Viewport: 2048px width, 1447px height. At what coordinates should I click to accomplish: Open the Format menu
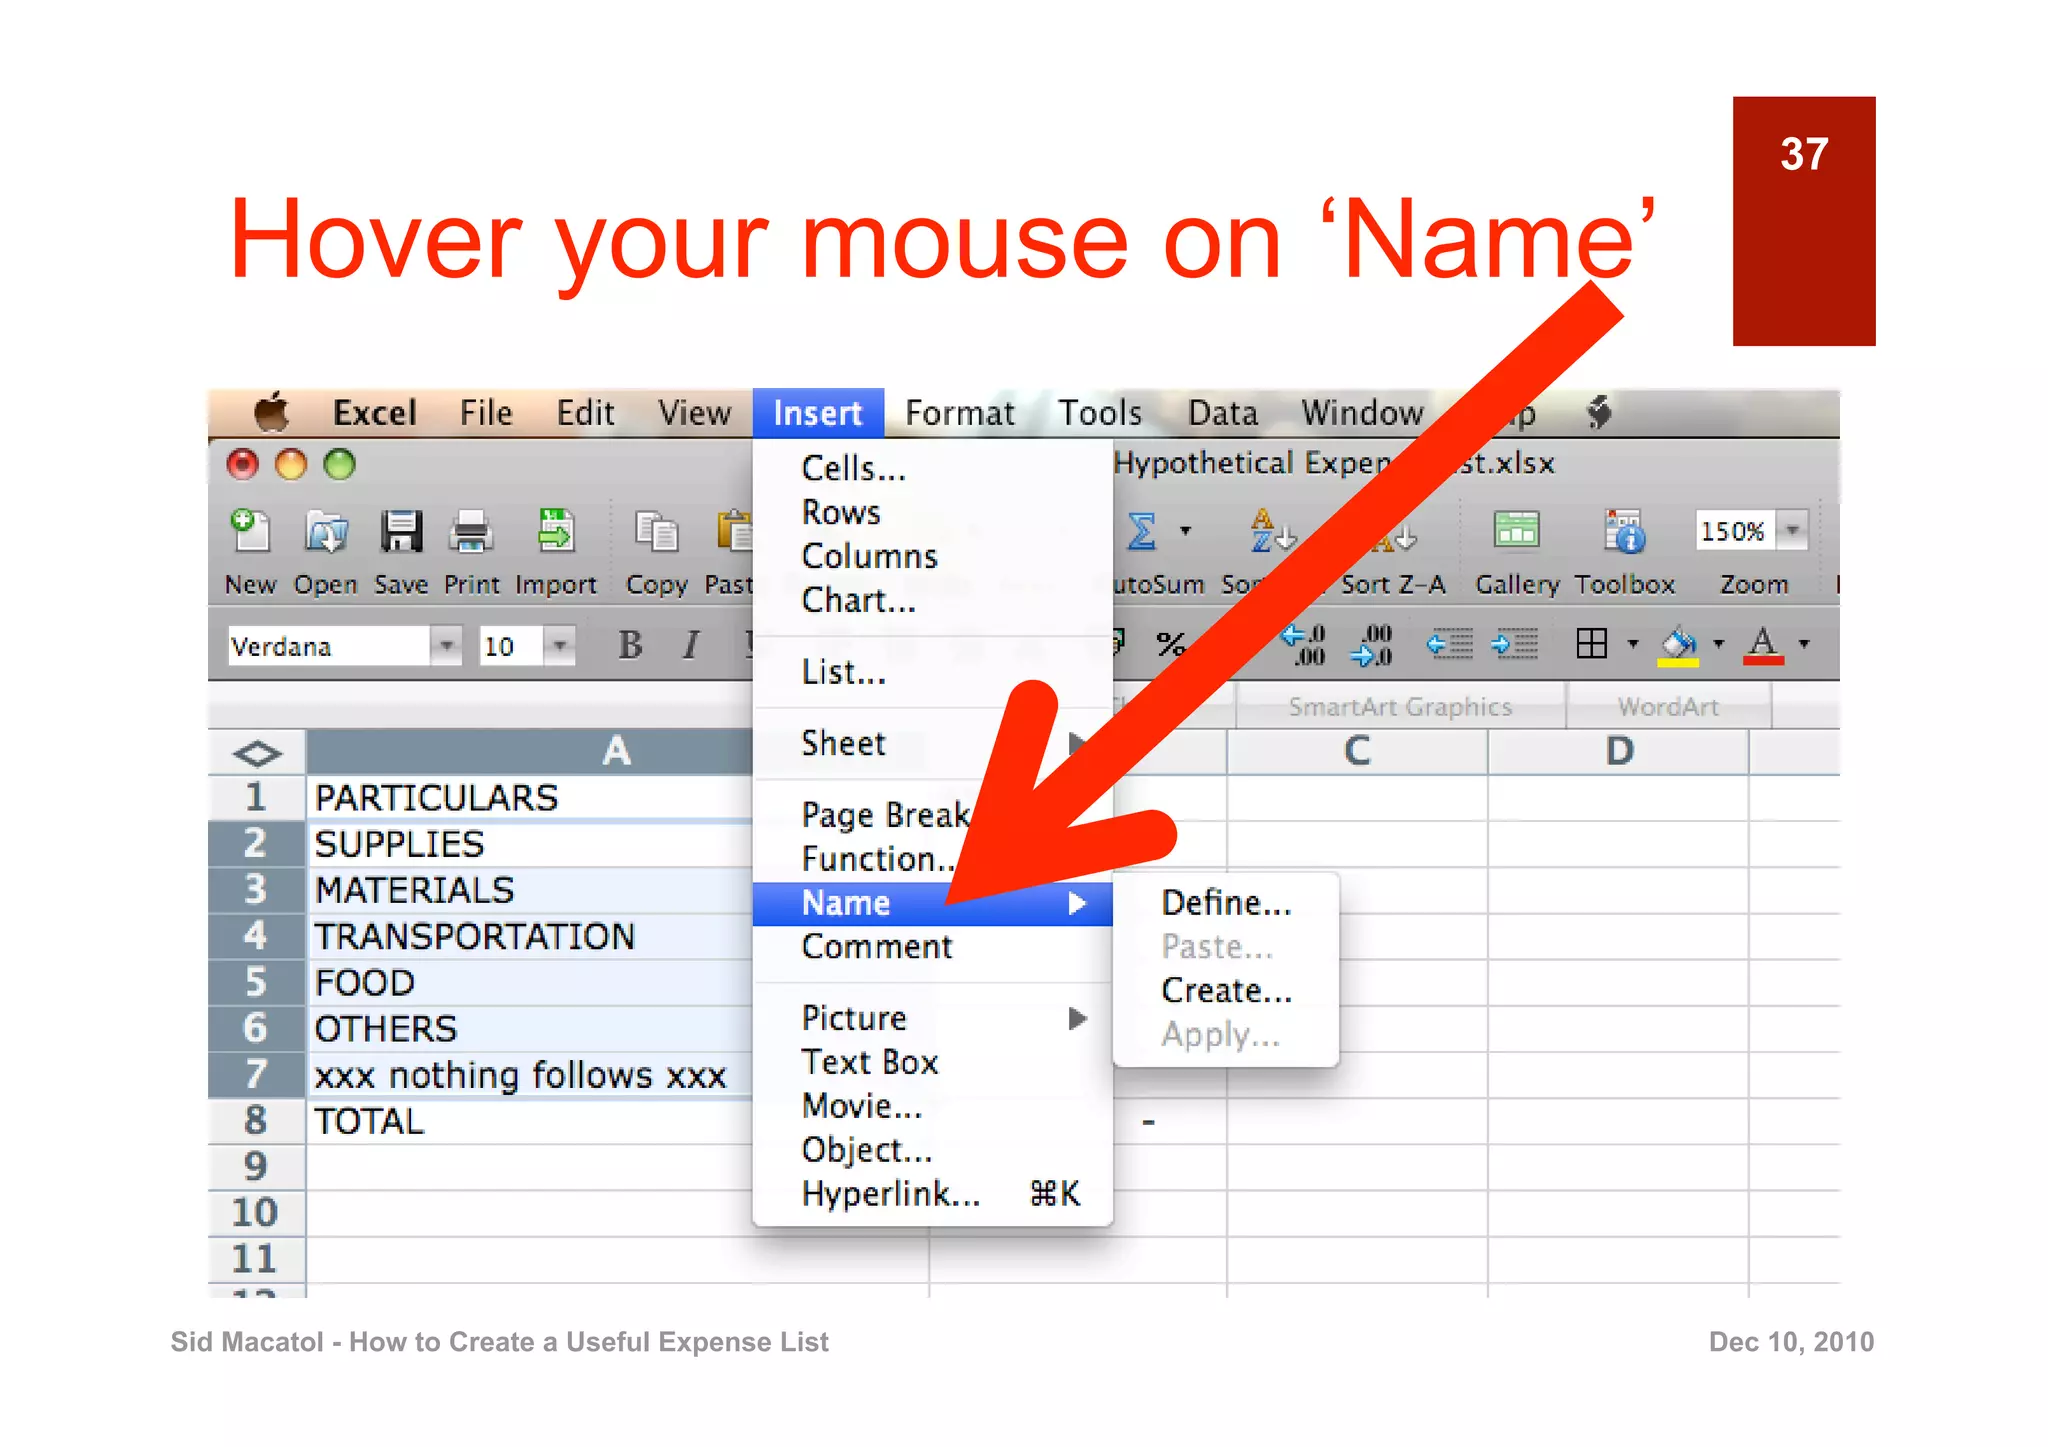[x=960, y=412]
